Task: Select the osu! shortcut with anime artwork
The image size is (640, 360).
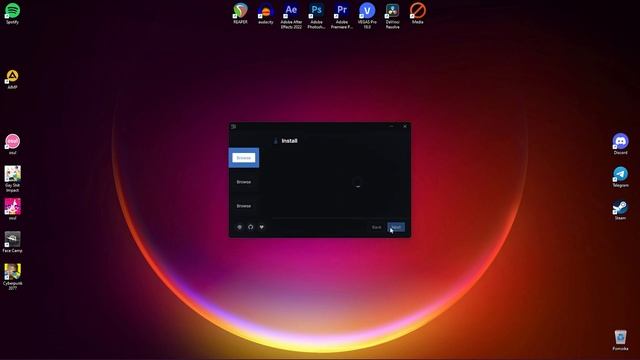Action: tap(12, 209)
